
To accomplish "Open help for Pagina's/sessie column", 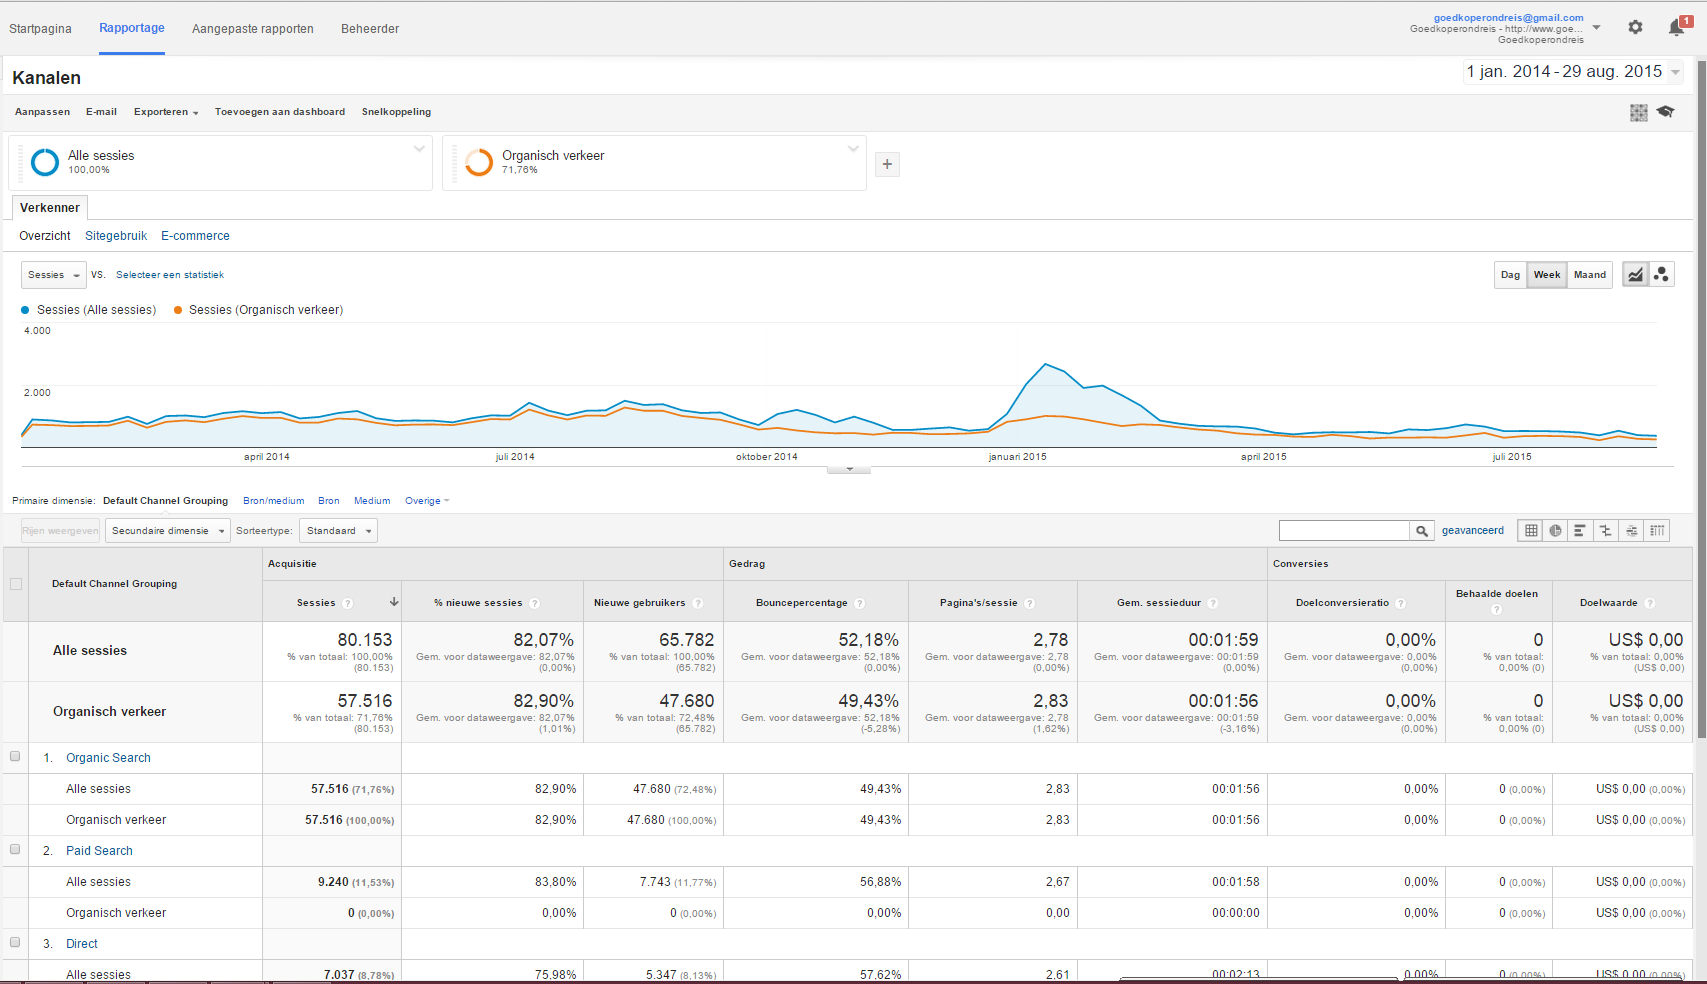I will [x=1030, y=603].
